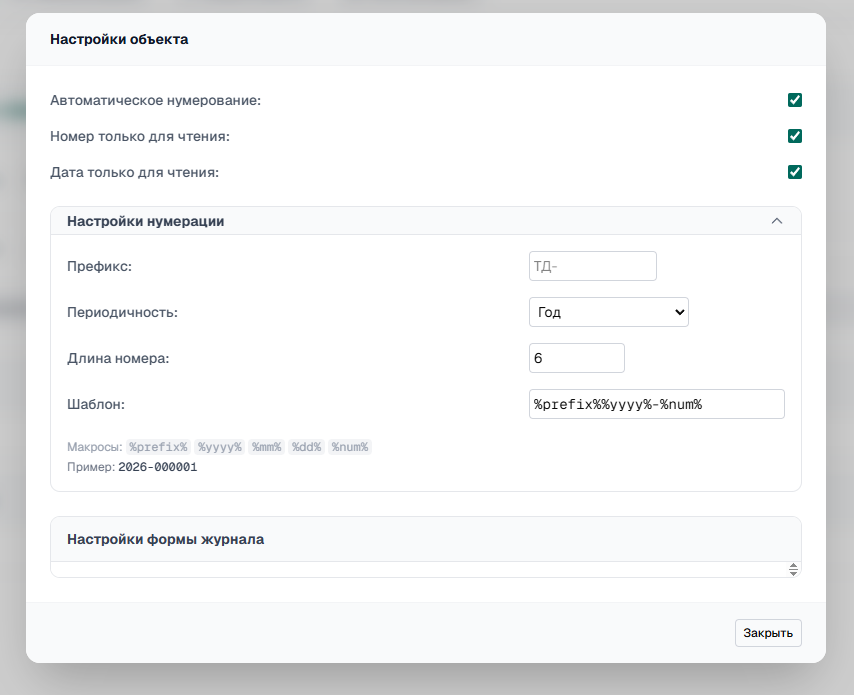Focus the Префикс input field
Viewport: 854px width, 695px height.
pyautogui.click(x=593, y=266)
